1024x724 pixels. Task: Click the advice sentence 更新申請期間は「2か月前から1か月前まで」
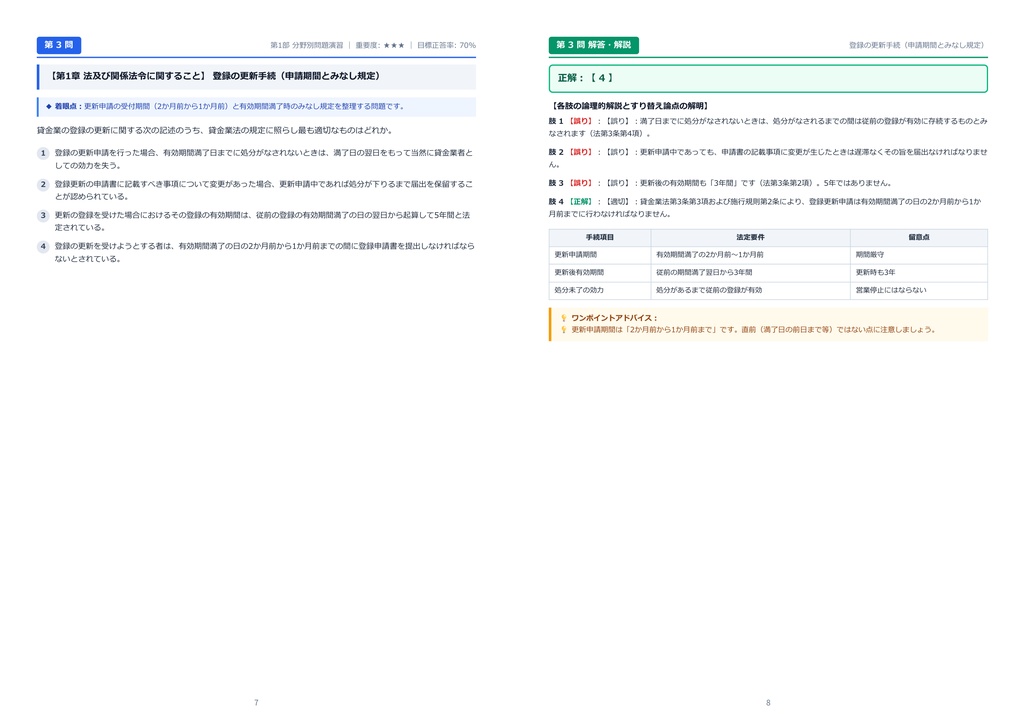(753, 330)
